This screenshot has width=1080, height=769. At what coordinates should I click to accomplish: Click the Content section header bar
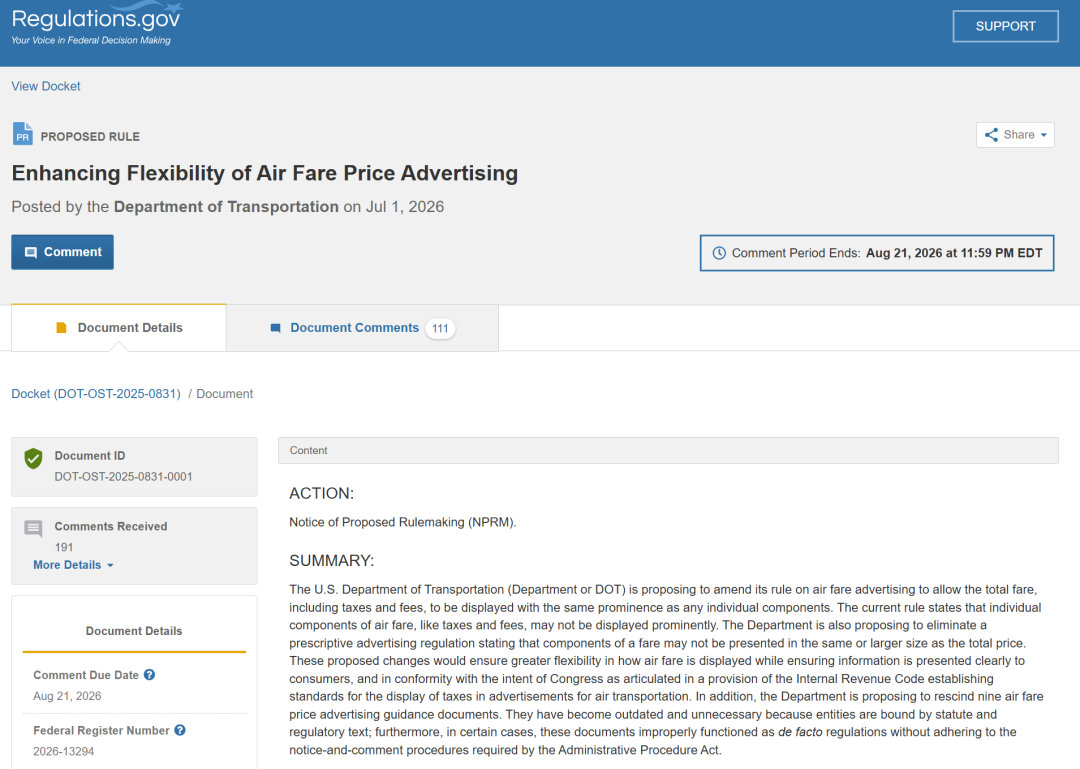tap(668, 450)
